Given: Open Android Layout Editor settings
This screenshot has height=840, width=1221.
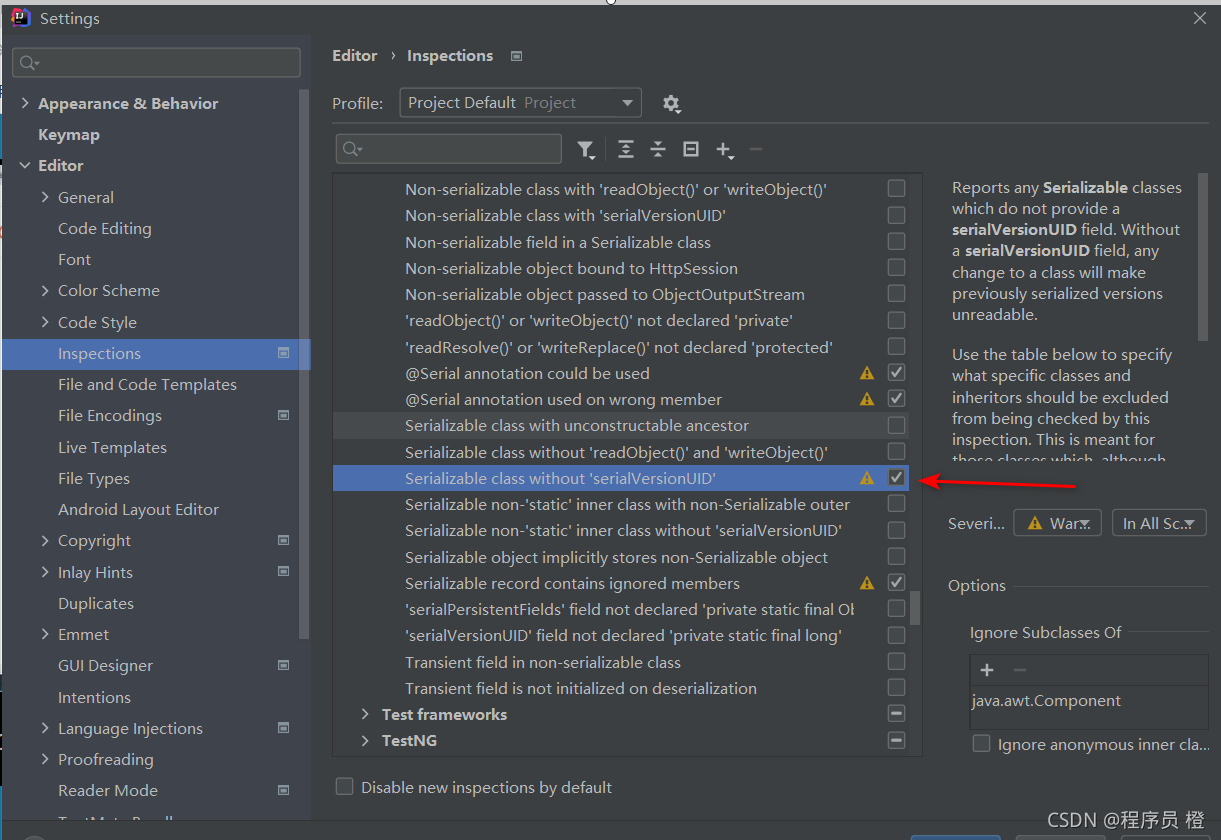Looking at the screenshot, I should click(138, 509).
